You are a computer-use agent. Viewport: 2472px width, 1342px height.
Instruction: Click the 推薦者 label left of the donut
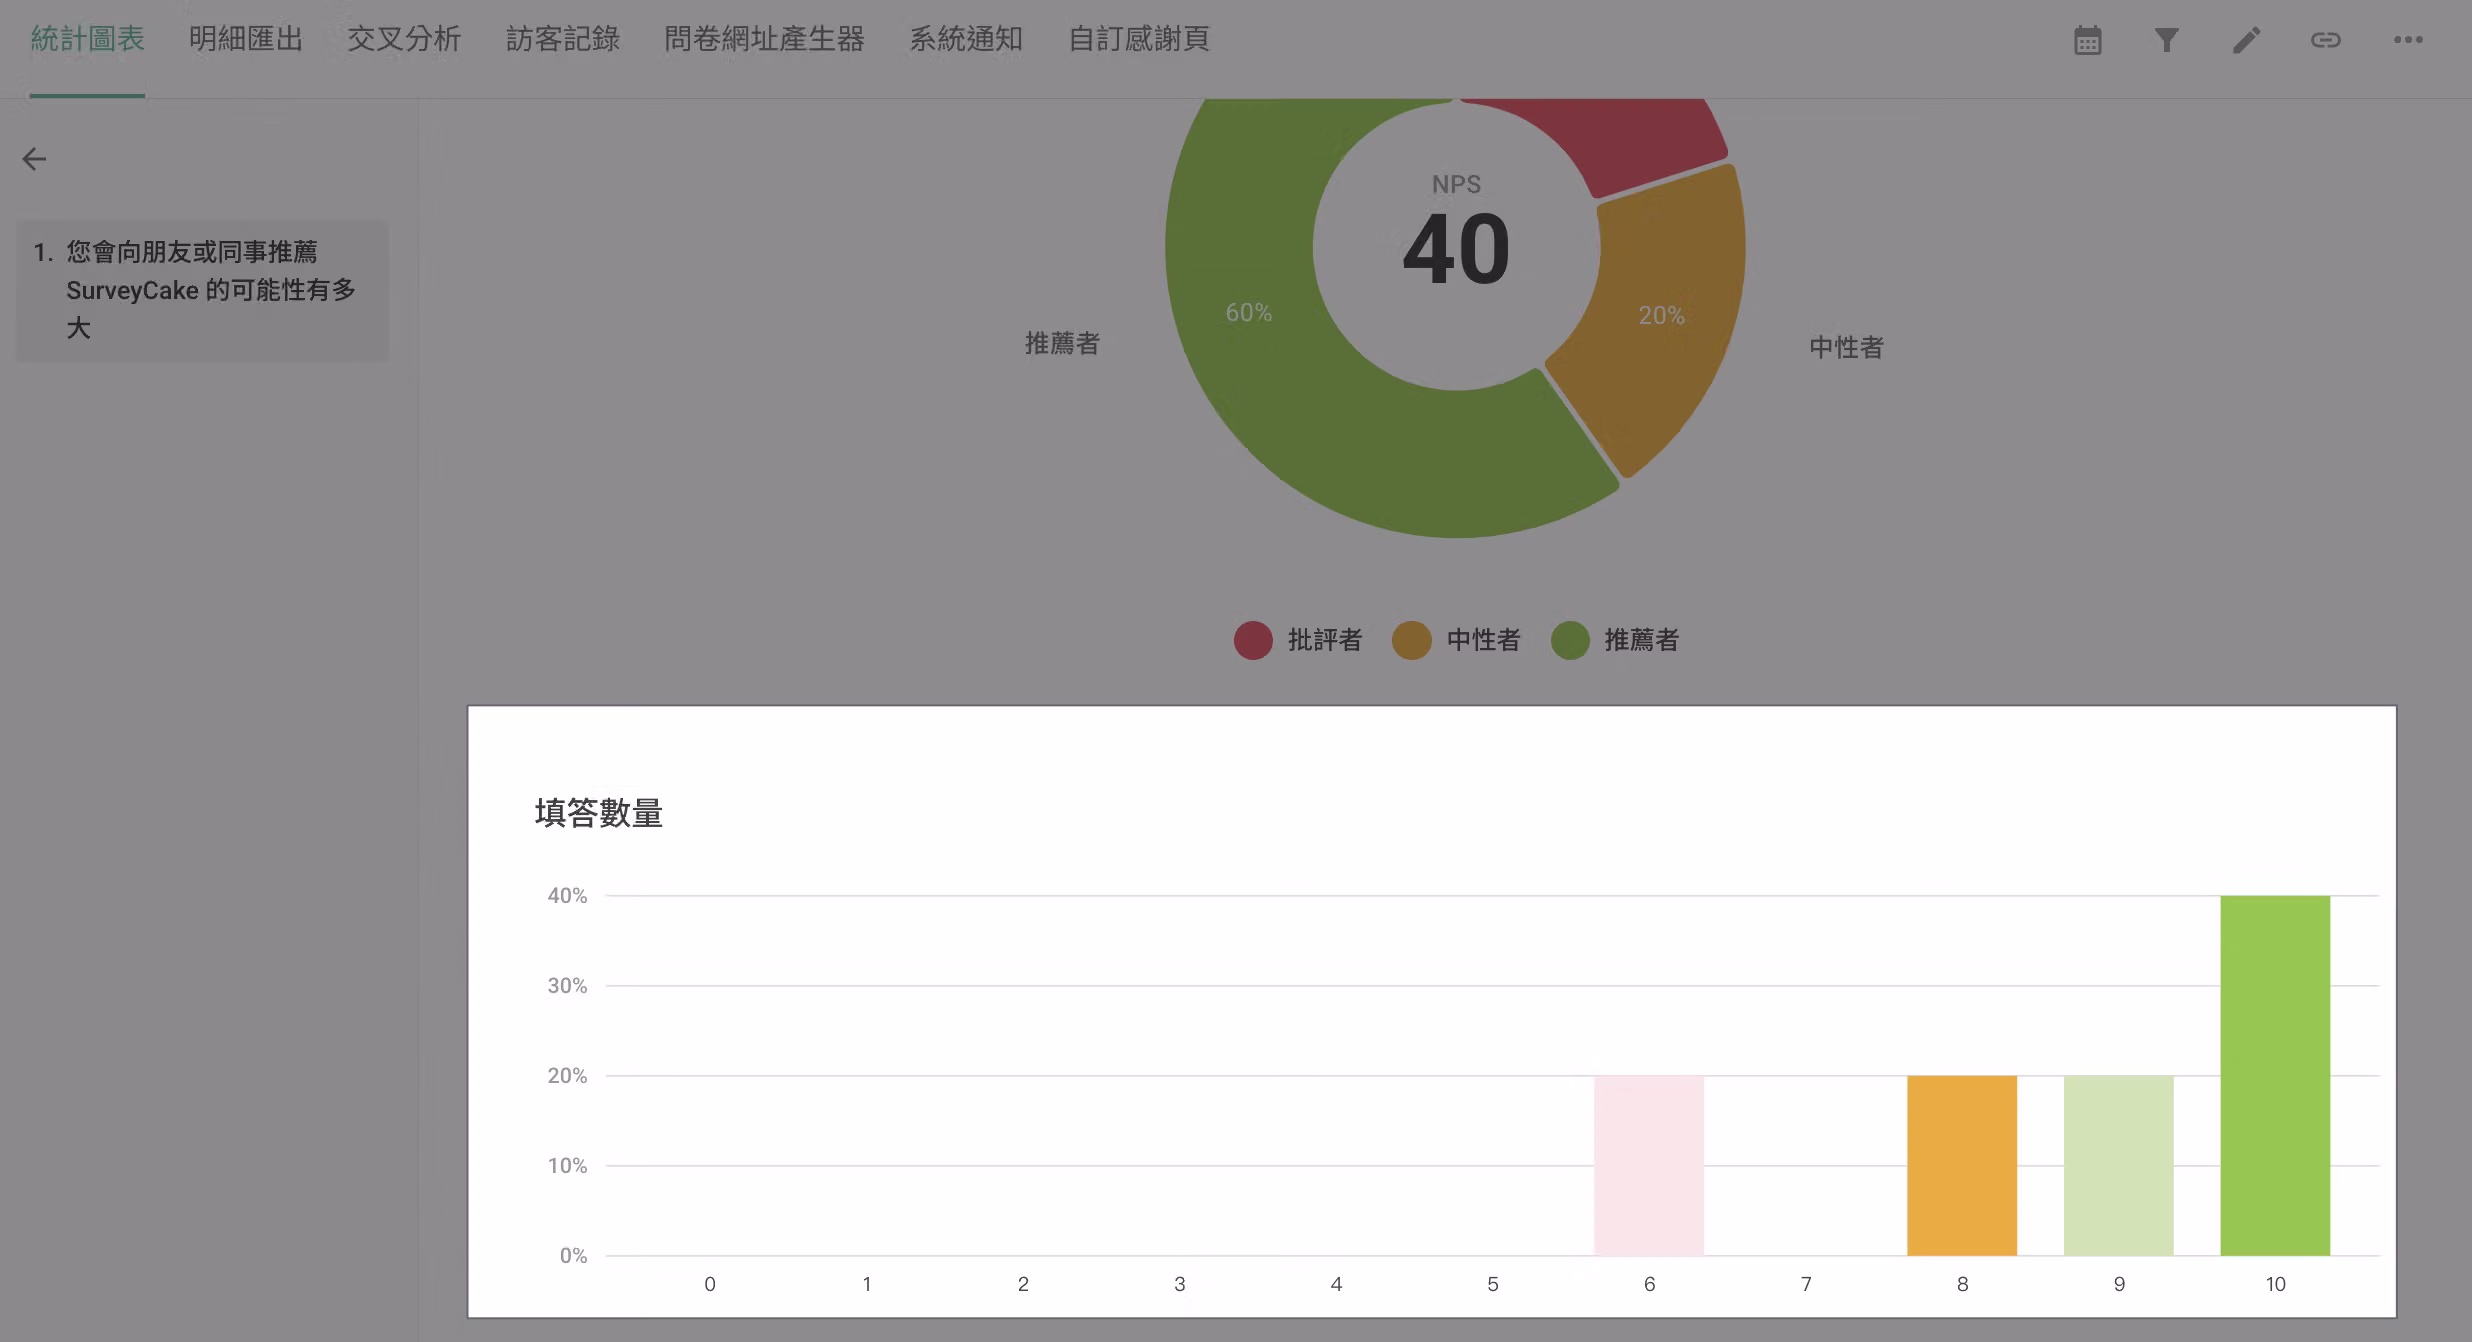tap(1062, 344)
